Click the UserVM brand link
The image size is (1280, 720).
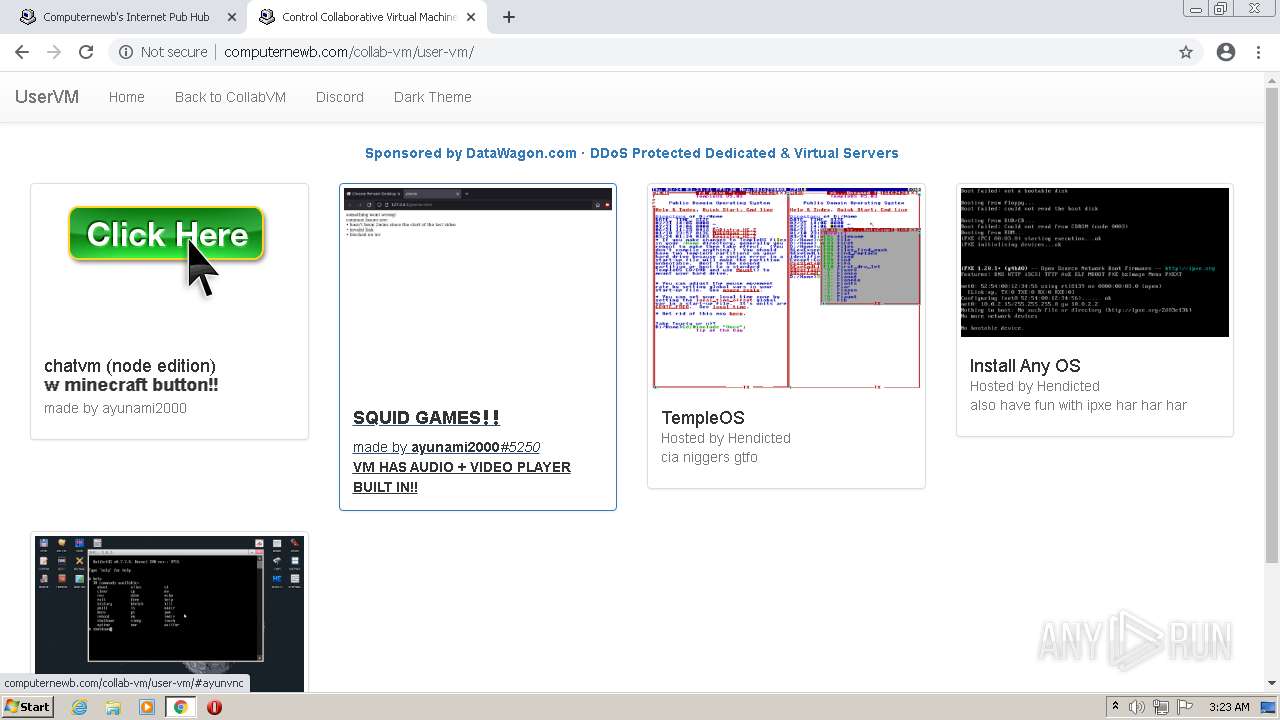point(47,97)
